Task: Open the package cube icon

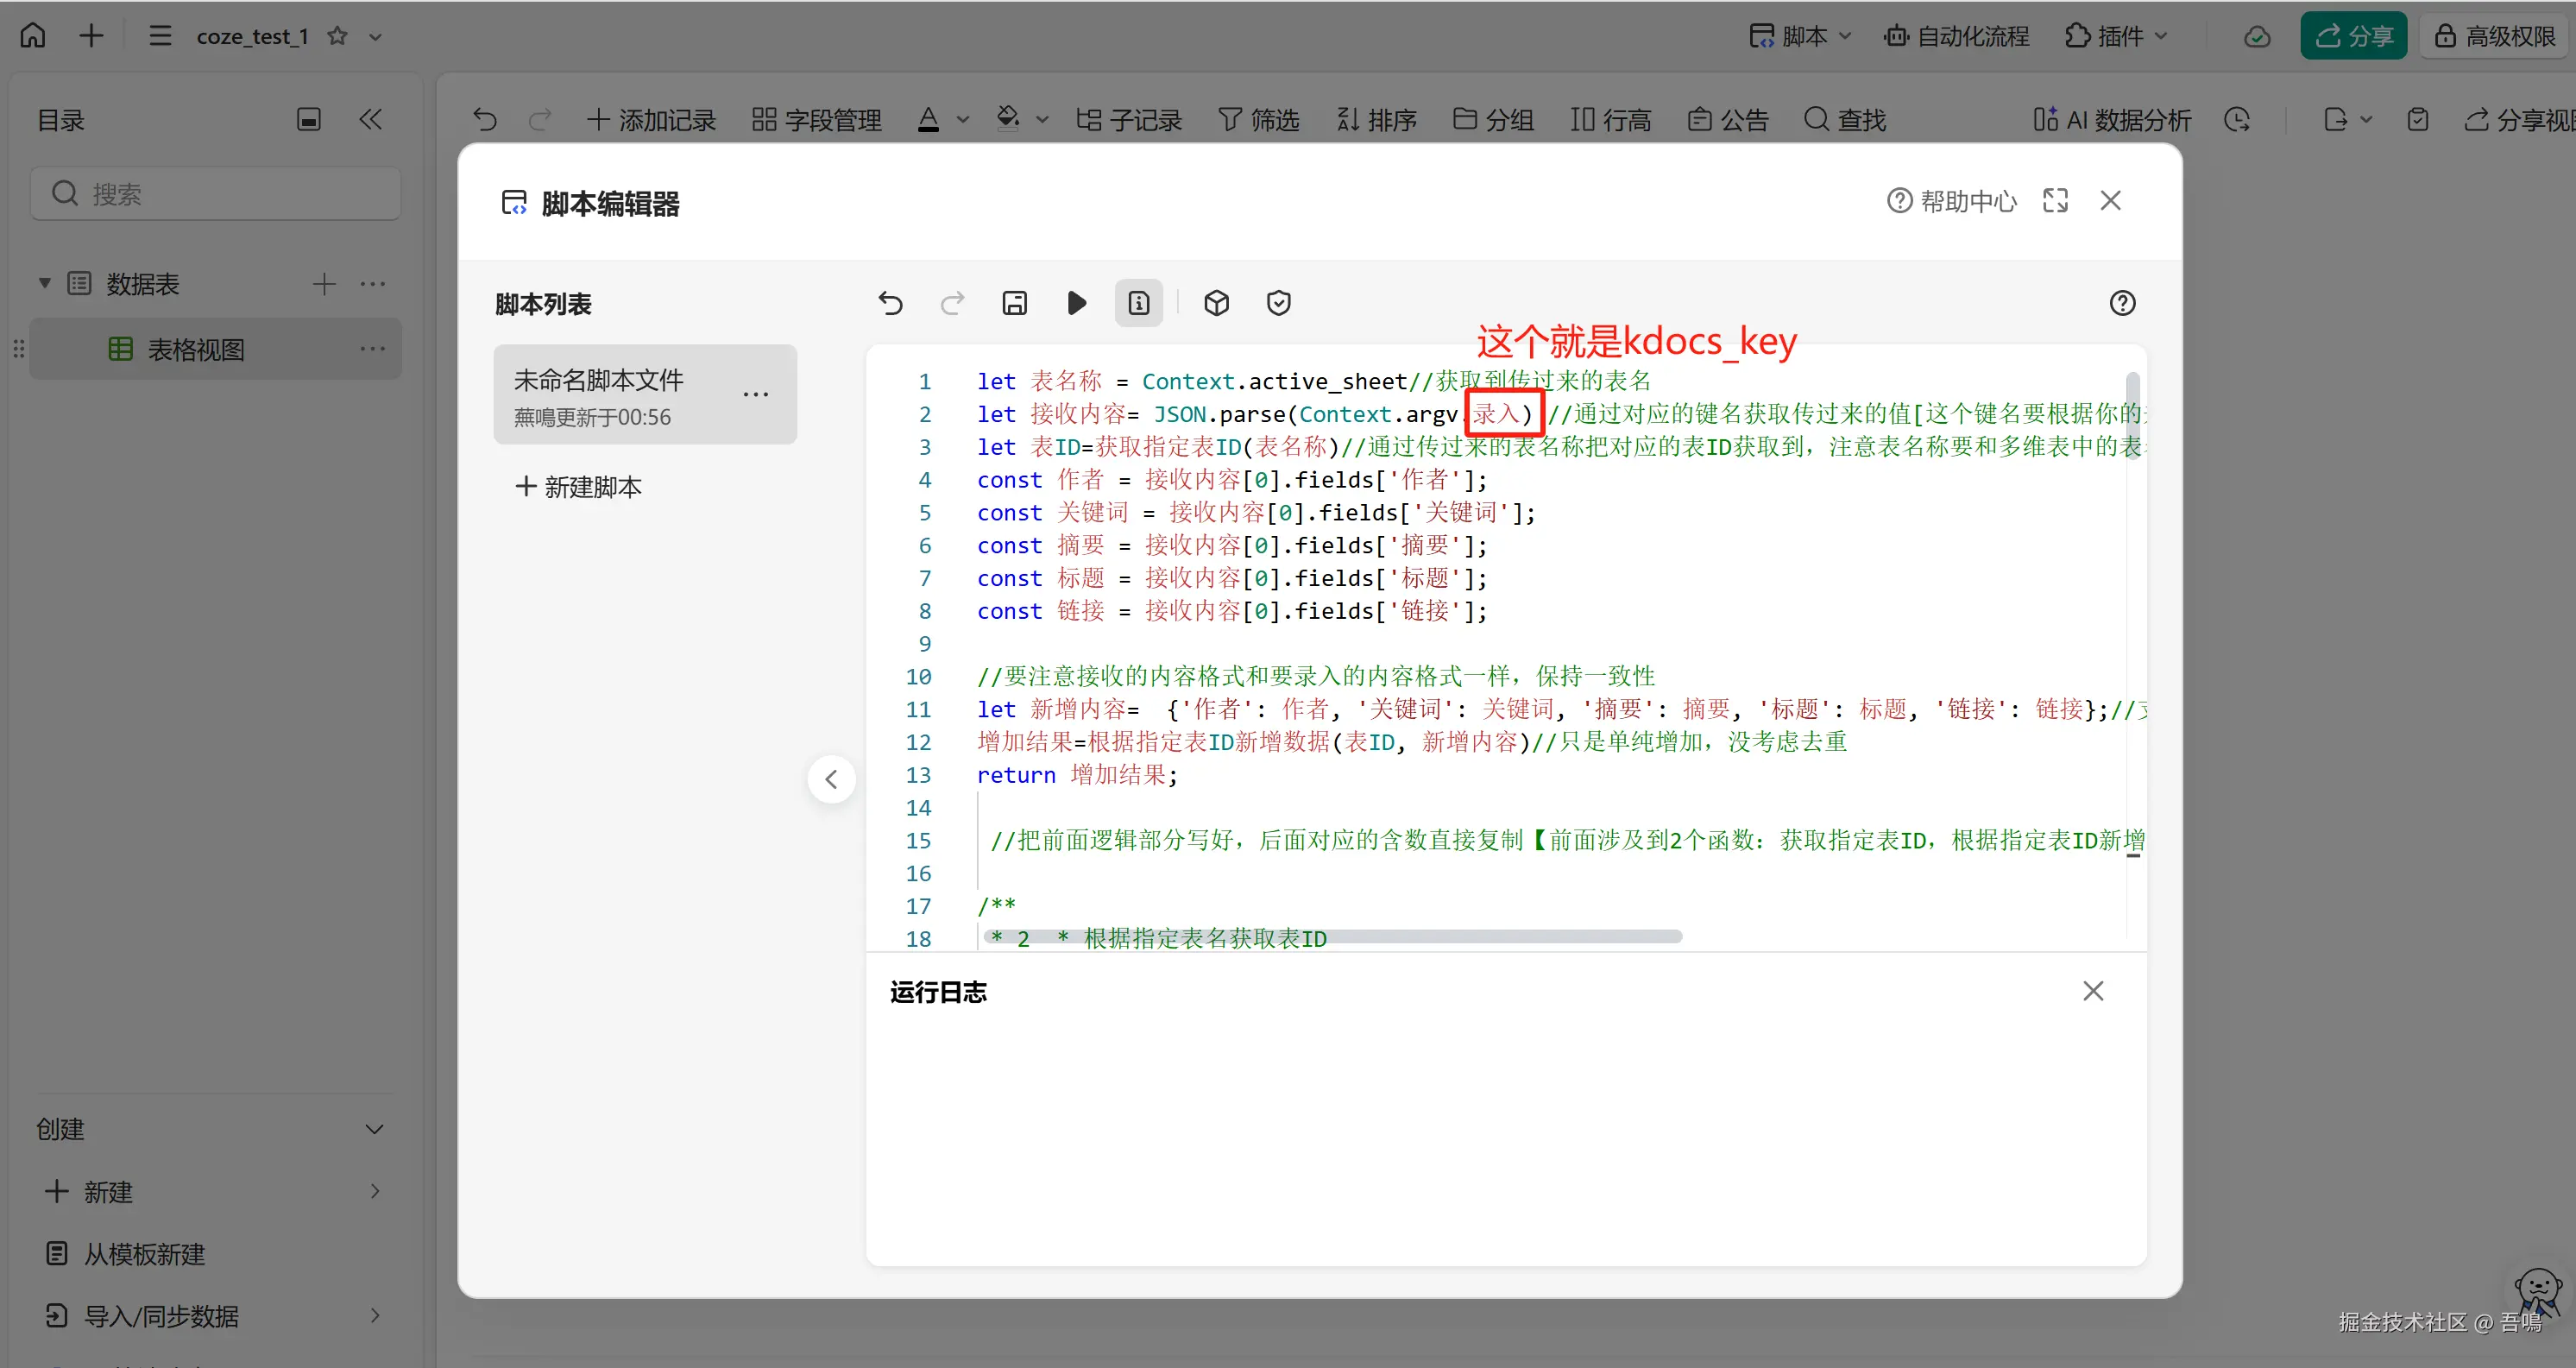Action: [1216, 303]
